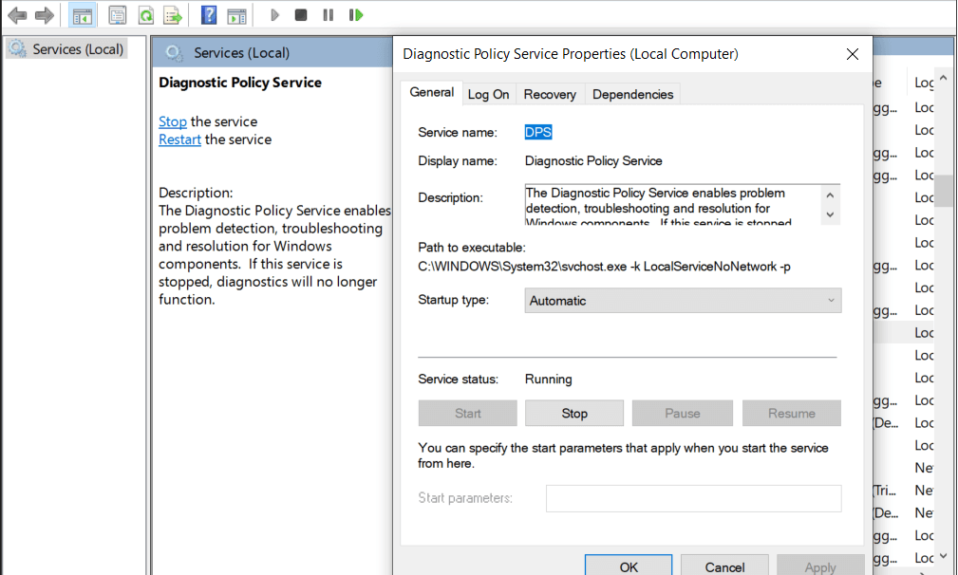Open the Dependencies tab
This screenshot has width=958, height=575.
[x=632, y=94]
